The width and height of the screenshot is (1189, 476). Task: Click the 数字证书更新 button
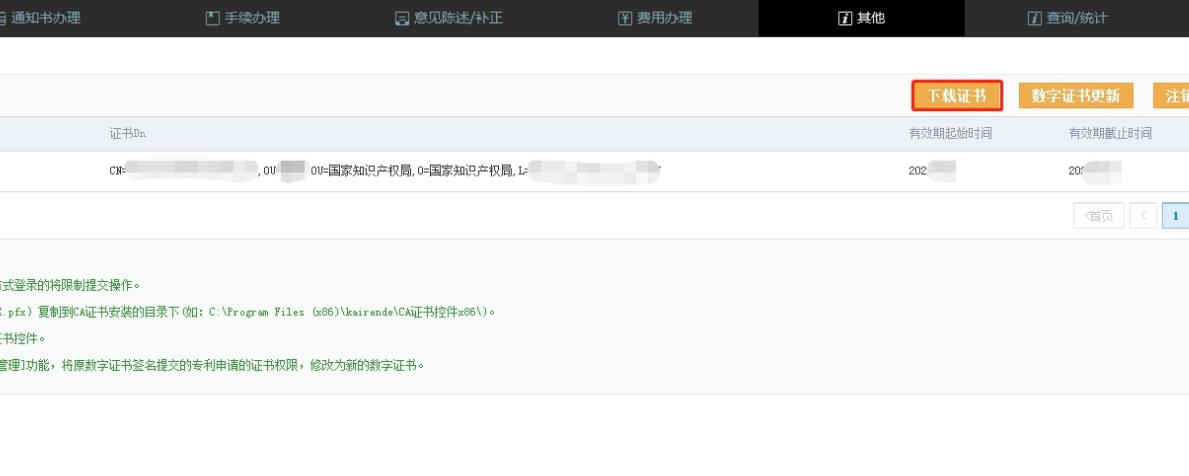pos(1075,96)
